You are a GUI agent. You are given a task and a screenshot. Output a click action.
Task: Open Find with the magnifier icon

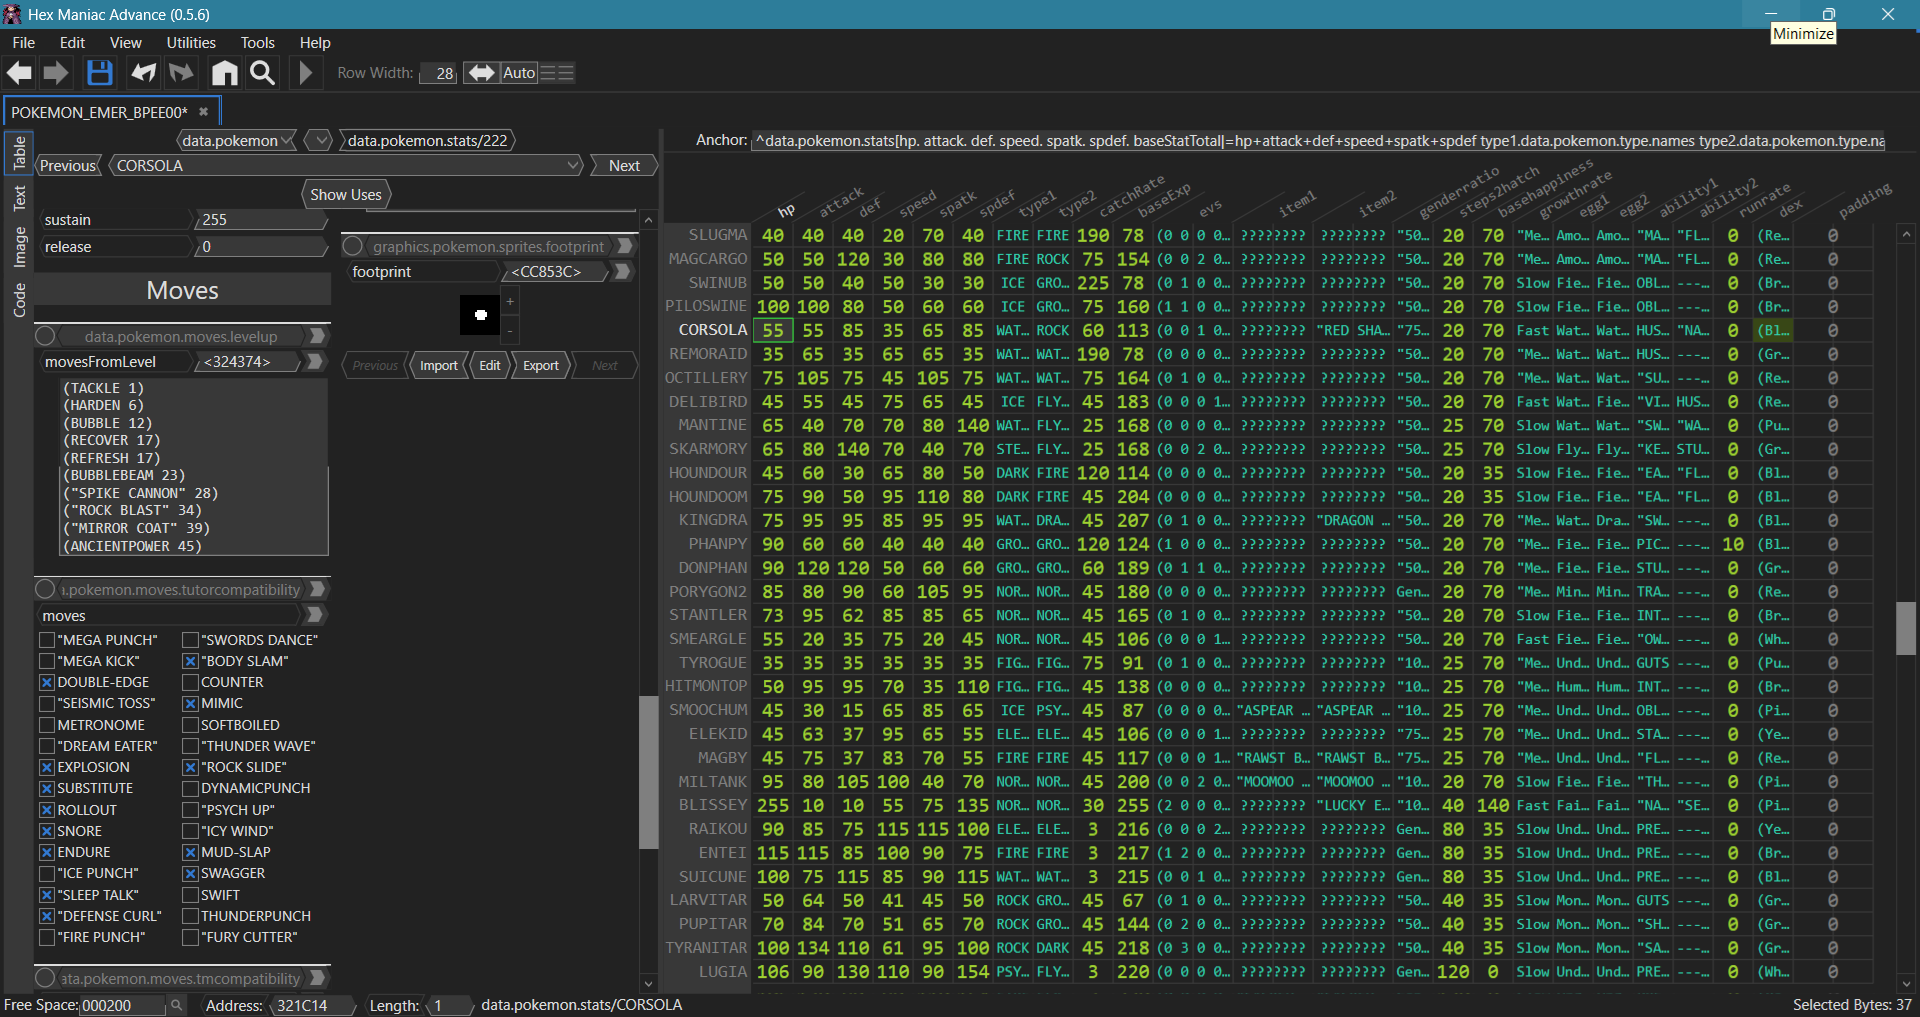click(262, 73)
